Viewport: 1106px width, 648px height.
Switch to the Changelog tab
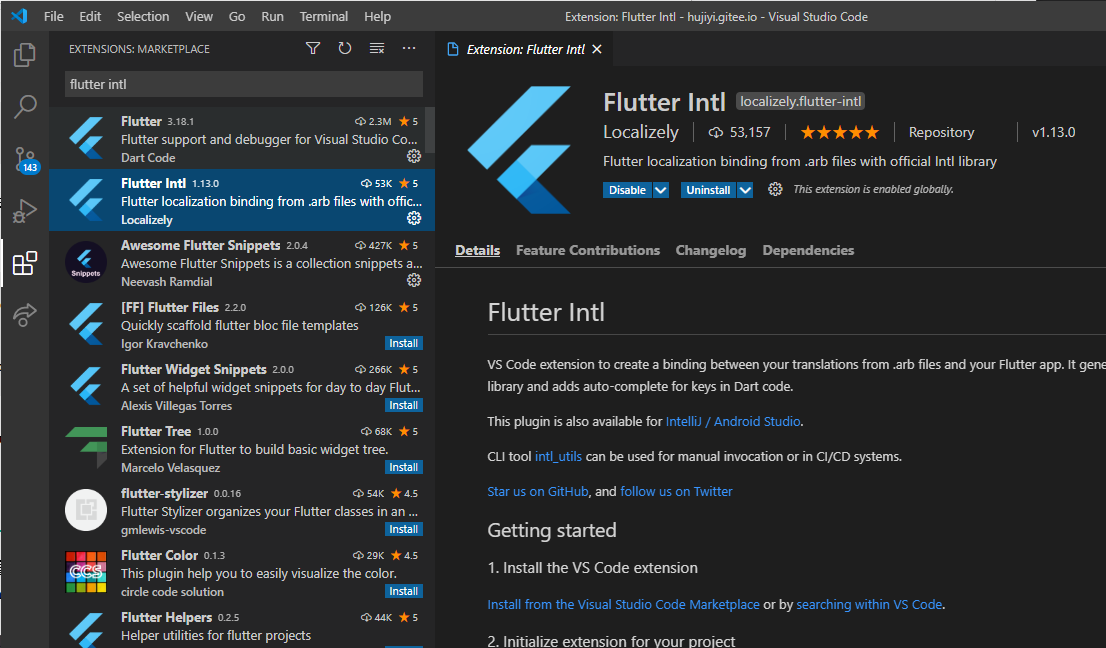point(710,250)
